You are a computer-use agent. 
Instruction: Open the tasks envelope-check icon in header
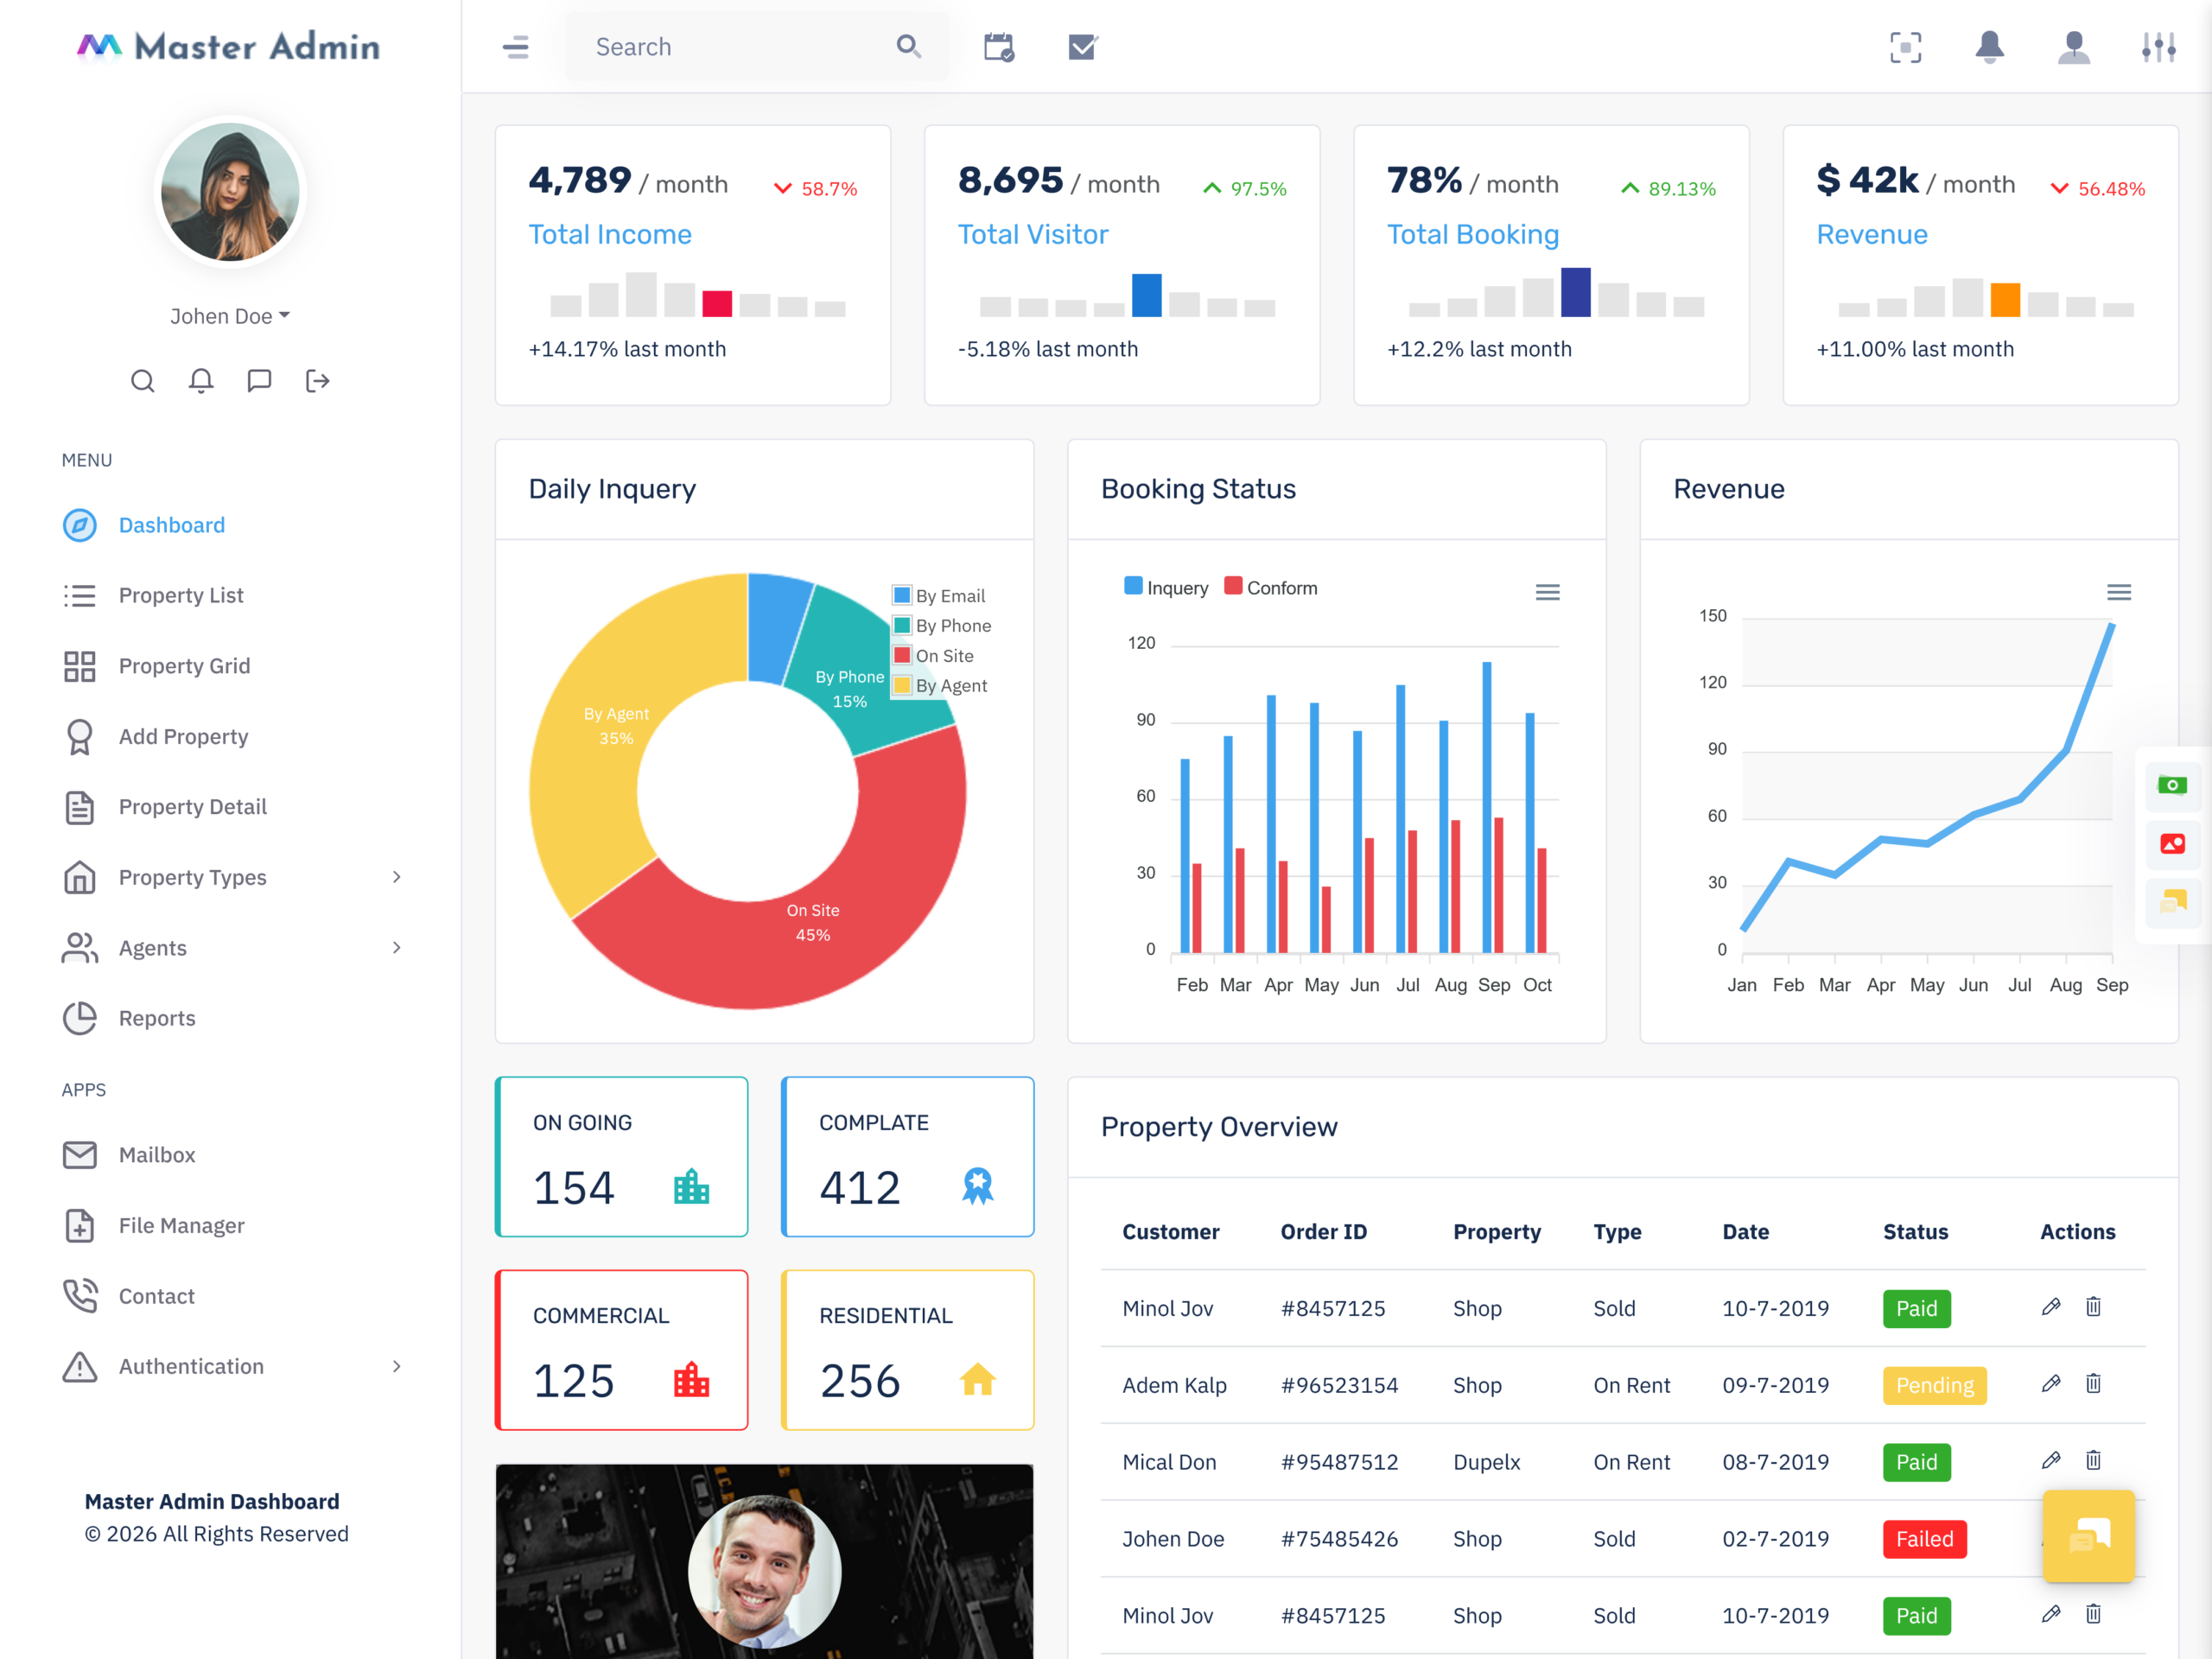(1083, 47)
